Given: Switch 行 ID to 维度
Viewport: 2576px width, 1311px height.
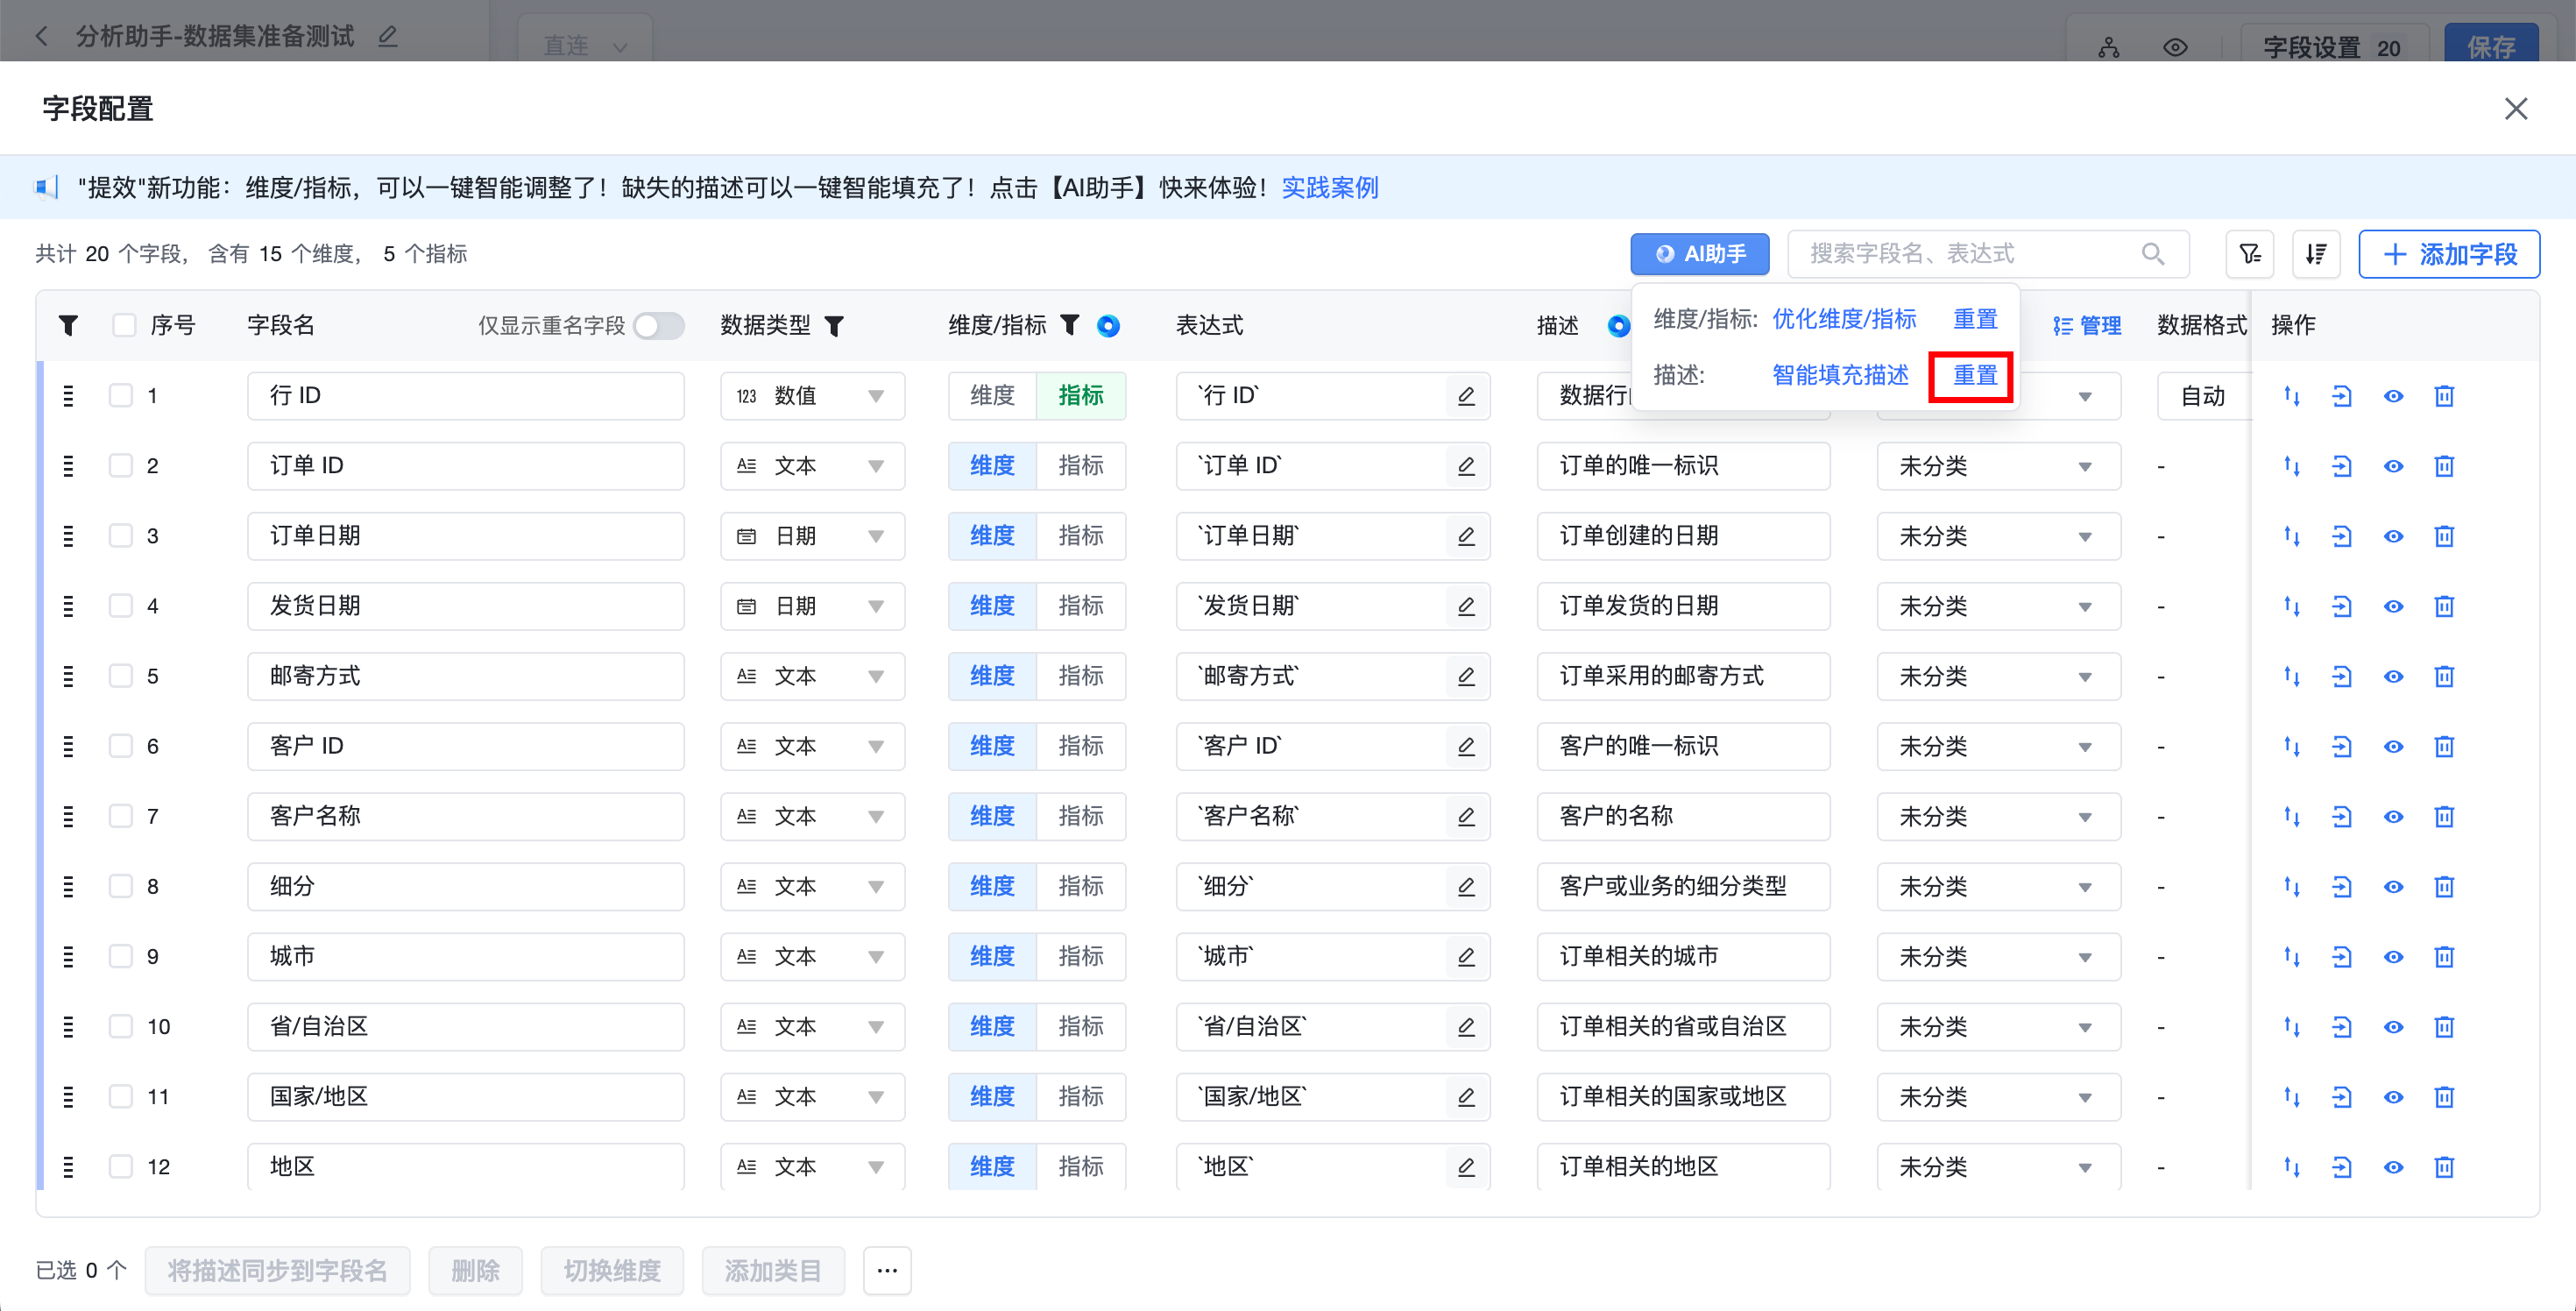Looking at the screenshot, I should coord(992,396).
